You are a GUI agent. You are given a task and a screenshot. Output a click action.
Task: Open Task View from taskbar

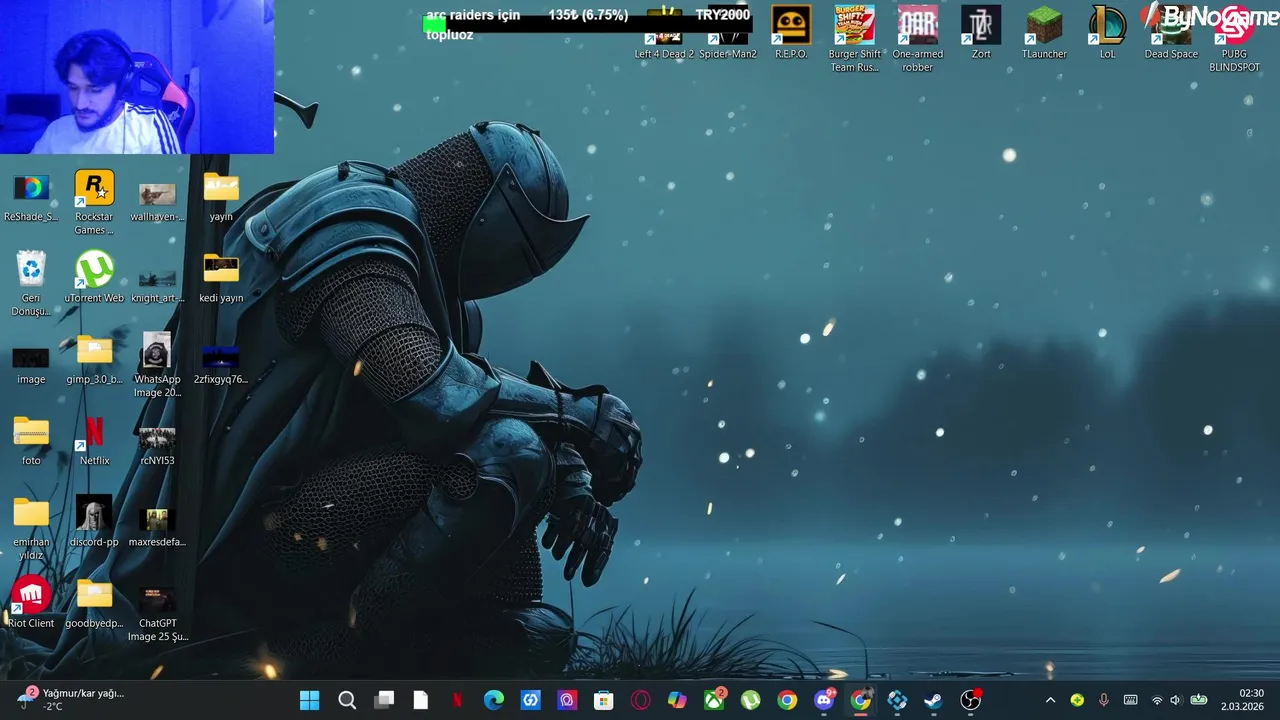pyautogui.click(x=384, y=700)
